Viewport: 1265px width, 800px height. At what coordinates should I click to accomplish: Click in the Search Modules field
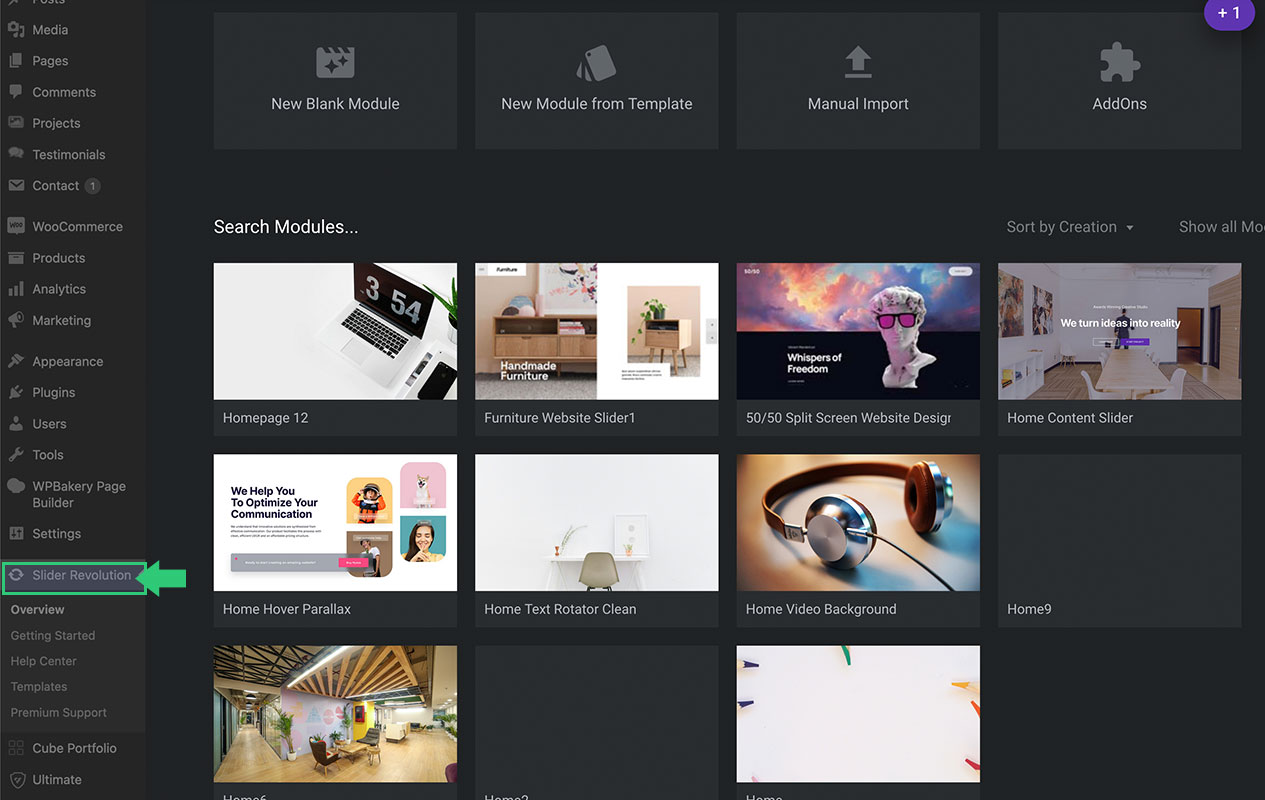coord(286,227)
